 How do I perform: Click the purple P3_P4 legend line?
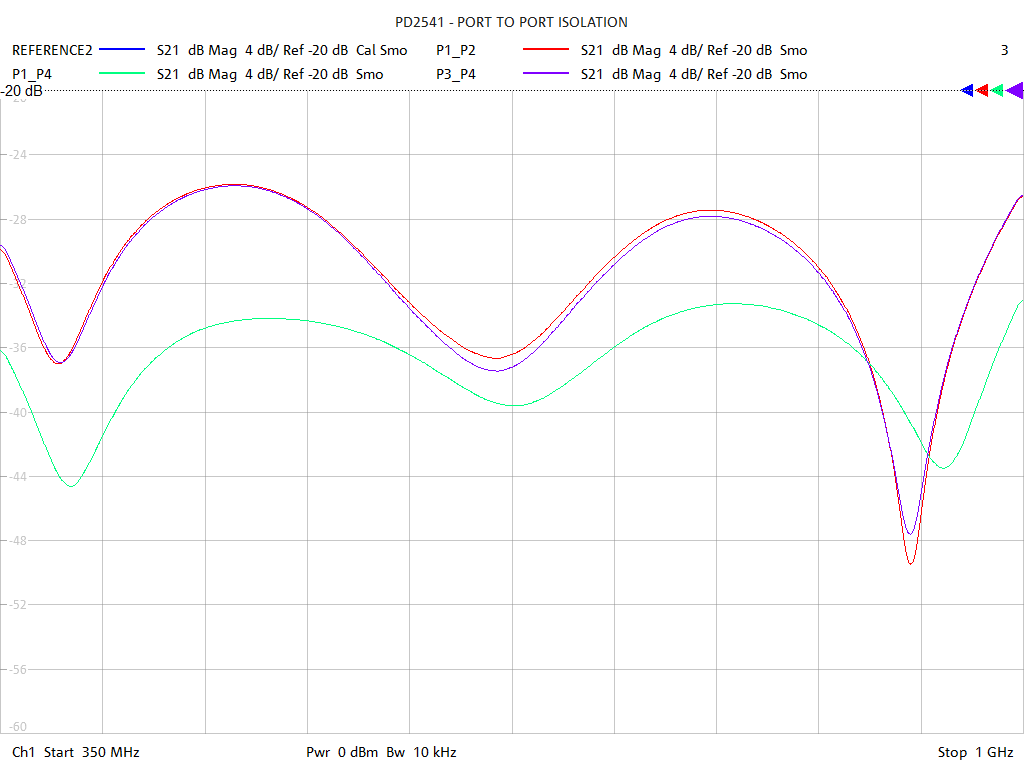pyautogui.click(x=546, y=74)
